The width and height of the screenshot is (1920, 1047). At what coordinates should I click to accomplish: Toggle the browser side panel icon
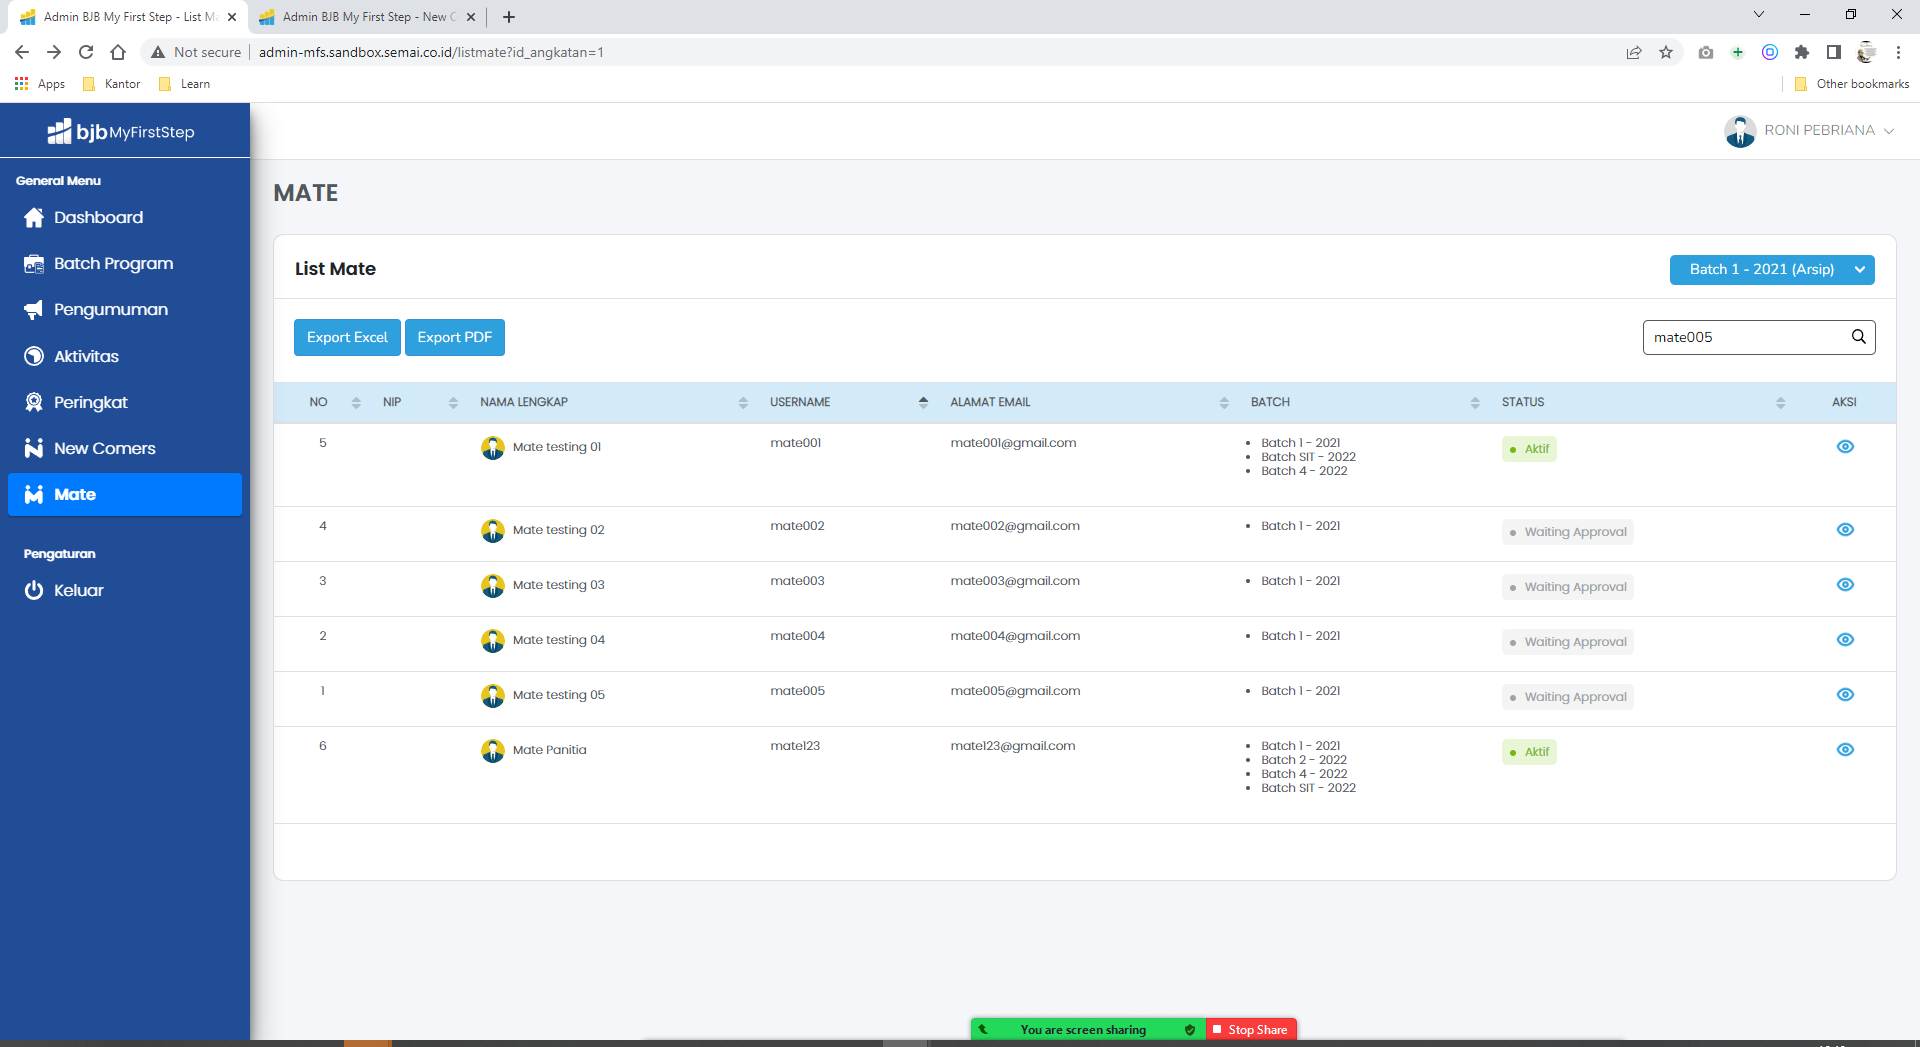(1834, 52)
